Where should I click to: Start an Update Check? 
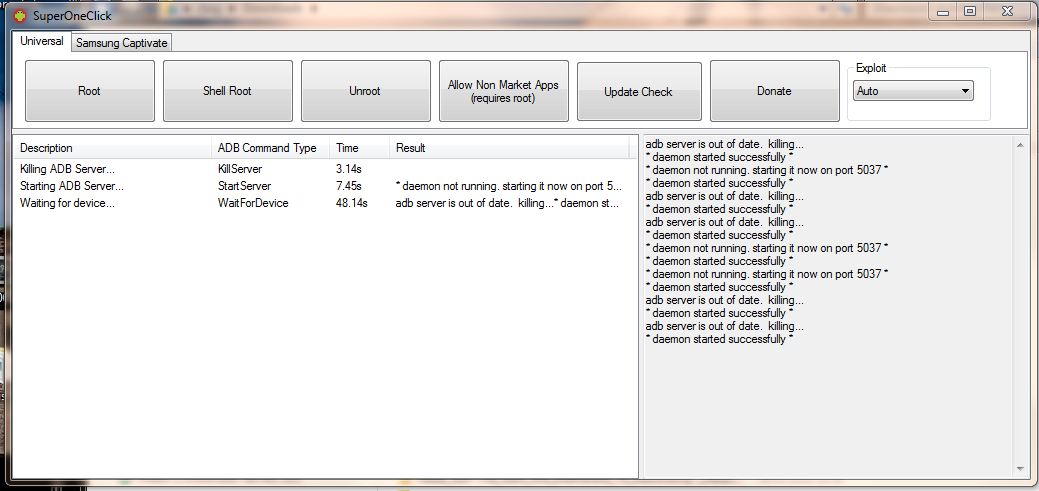tap(639, 91)
